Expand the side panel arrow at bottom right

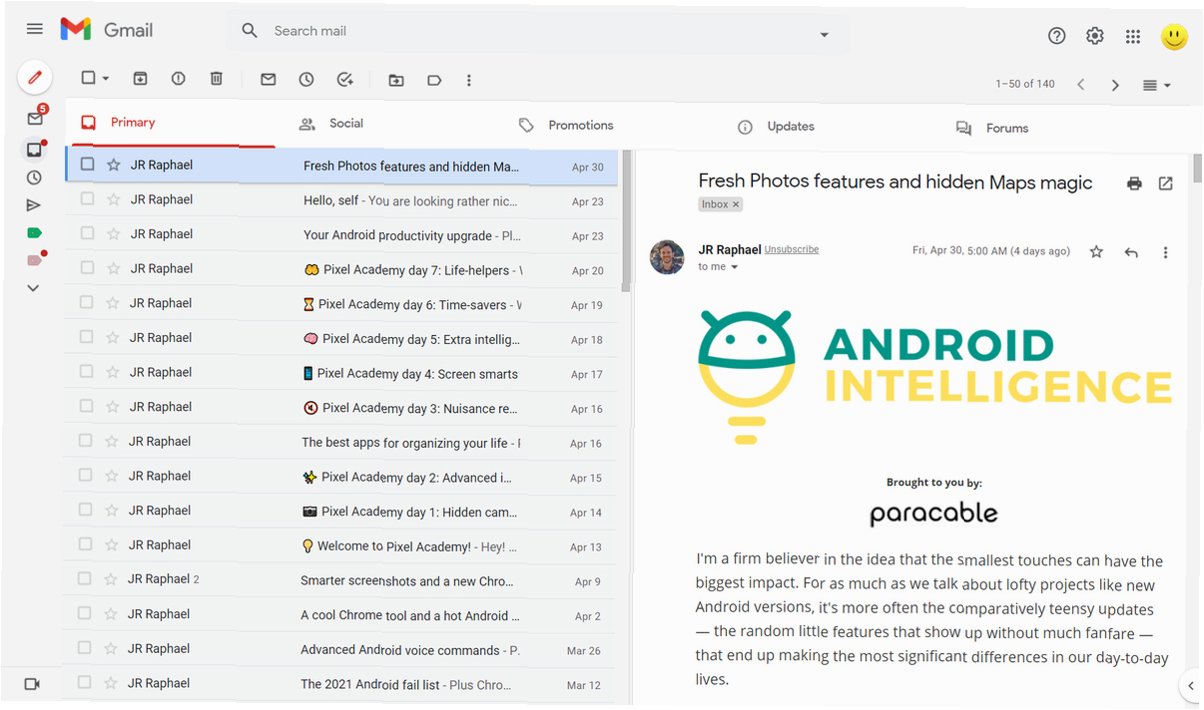pyautogui.click(x=1190, y=686)
